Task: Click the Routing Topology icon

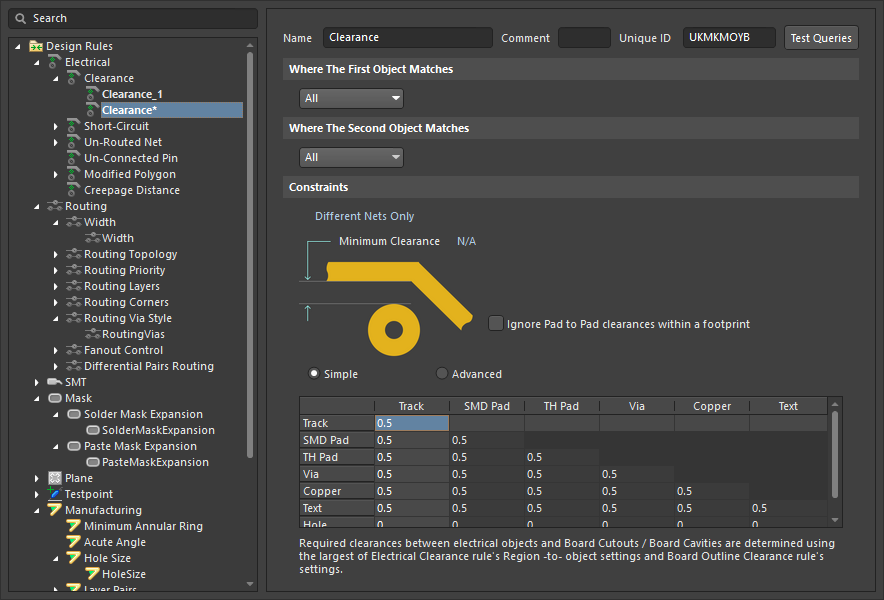Action: tap(74, 254)
